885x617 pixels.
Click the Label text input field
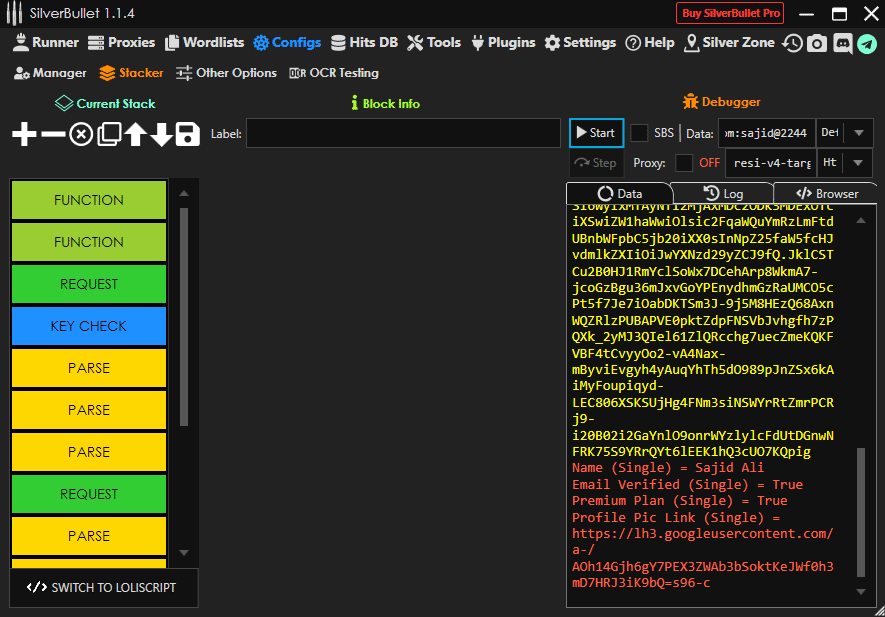click(x=403, y=134)
